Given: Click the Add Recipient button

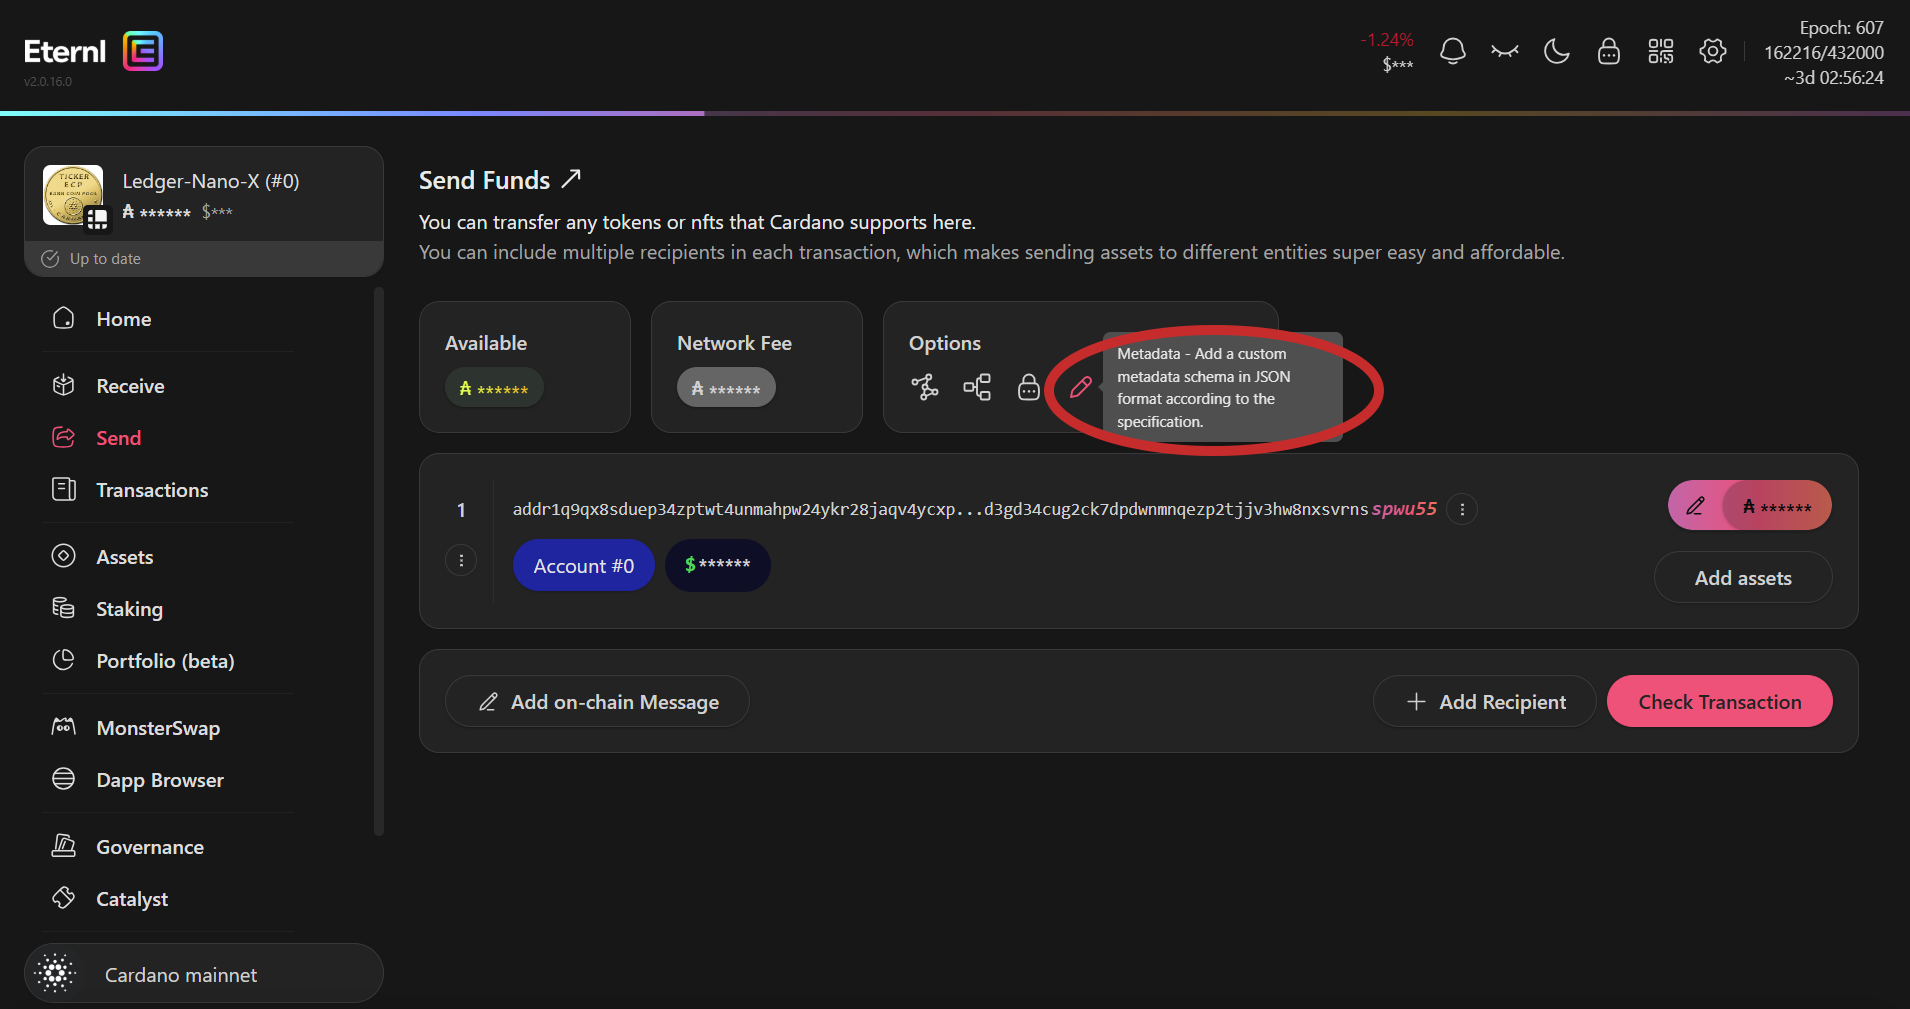Looking at the screenshot, I should pyautogui.click(x=1484, y=702).
